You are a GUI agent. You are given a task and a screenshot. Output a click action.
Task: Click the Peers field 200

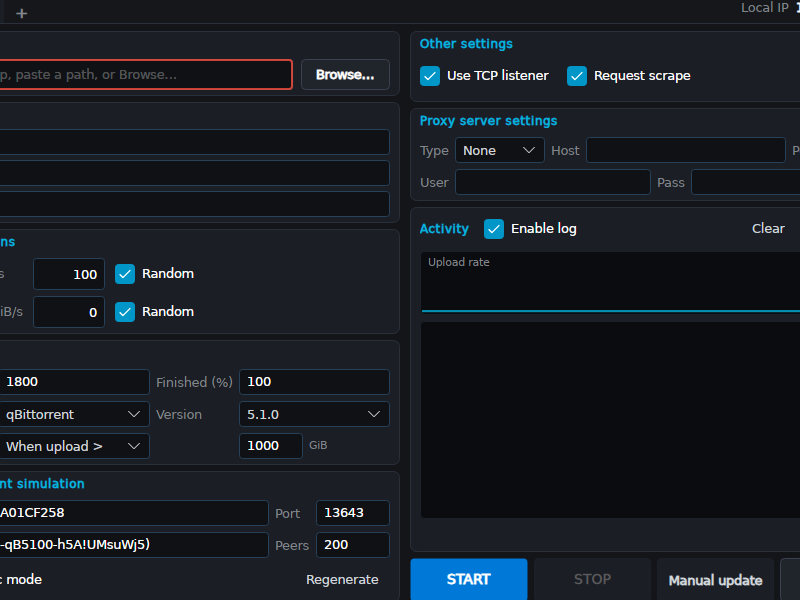[x=353, y=545]
